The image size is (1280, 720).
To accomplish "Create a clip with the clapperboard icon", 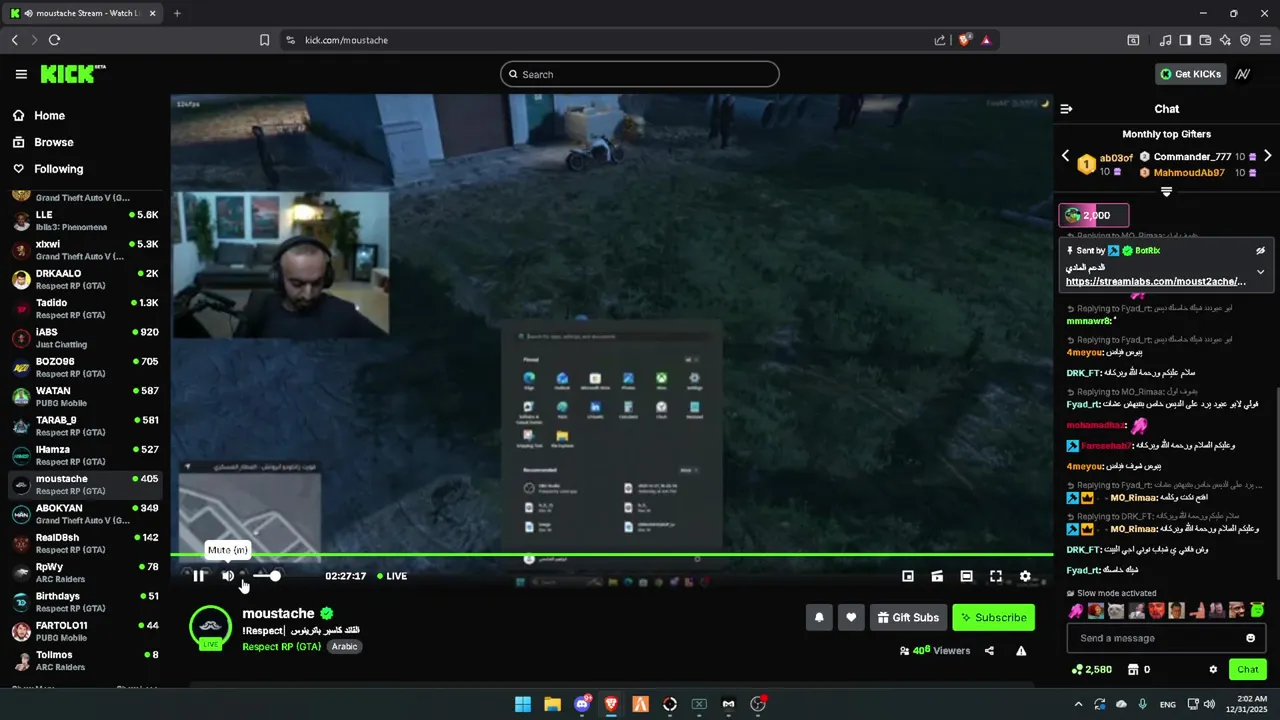I will pyautogui.click(x=937, y=576).
